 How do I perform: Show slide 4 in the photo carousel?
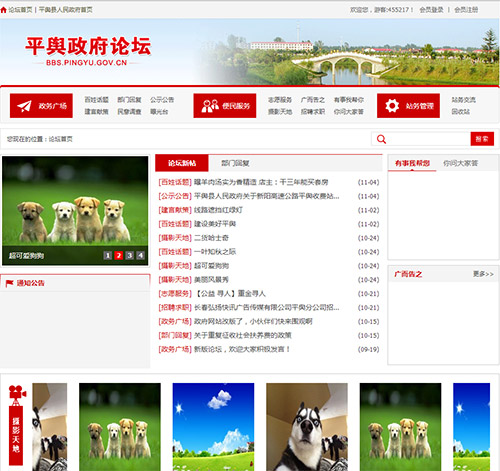coord(141,255)
